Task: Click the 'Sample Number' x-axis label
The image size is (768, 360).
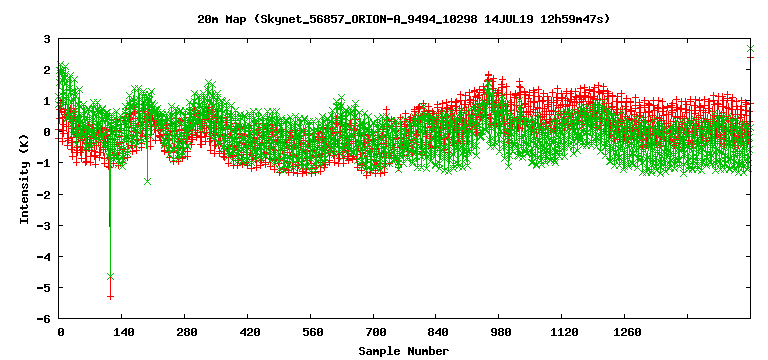Action: point(404,351)
